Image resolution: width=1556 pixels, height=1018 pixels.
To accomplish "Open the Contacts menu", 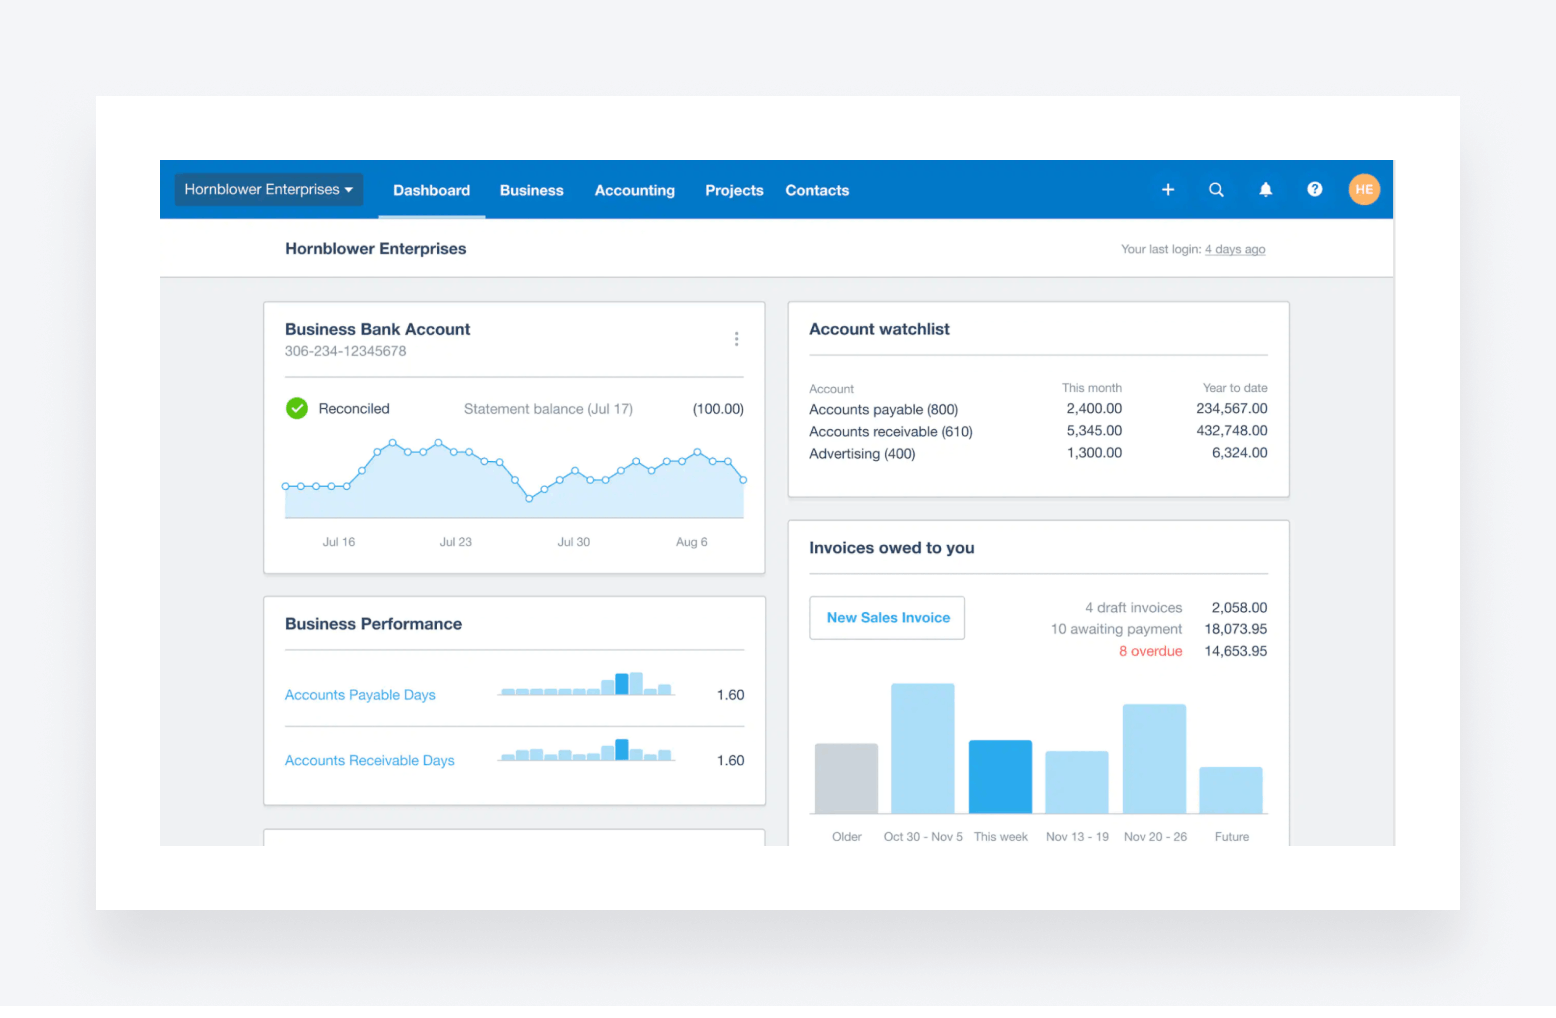I will point(817,190).
